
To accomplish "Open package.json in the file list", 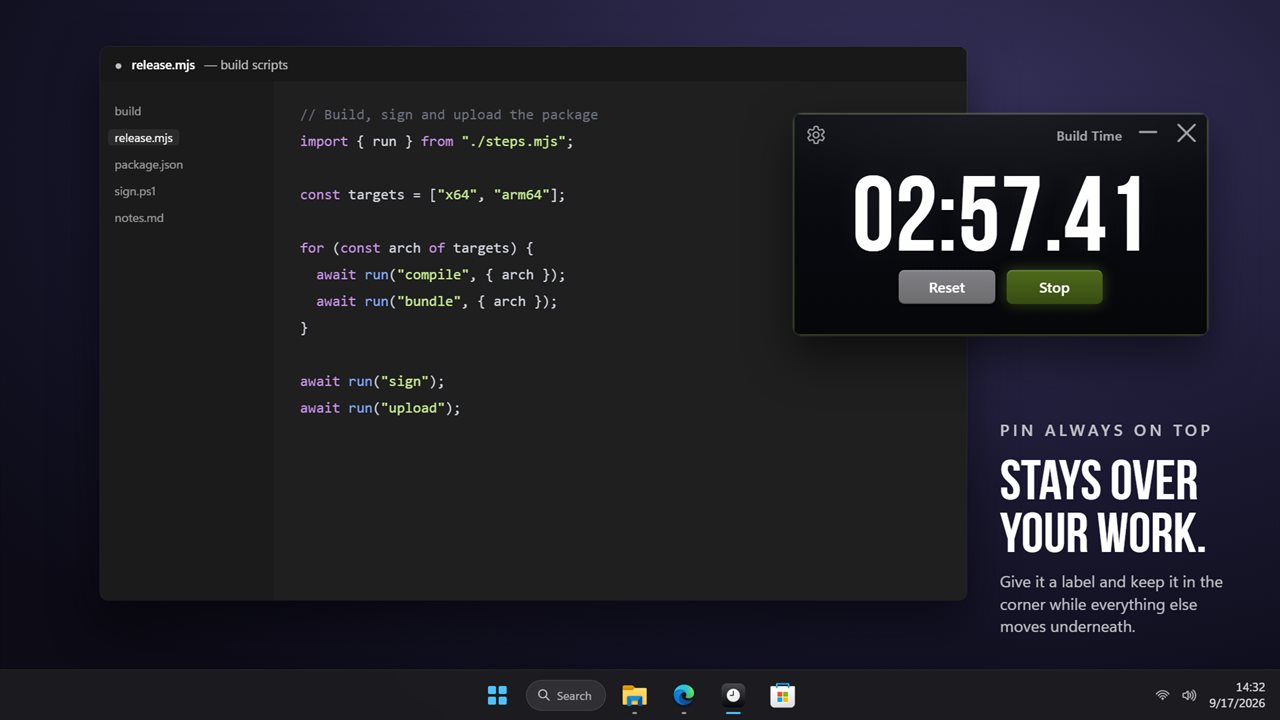I will (148, 164).
